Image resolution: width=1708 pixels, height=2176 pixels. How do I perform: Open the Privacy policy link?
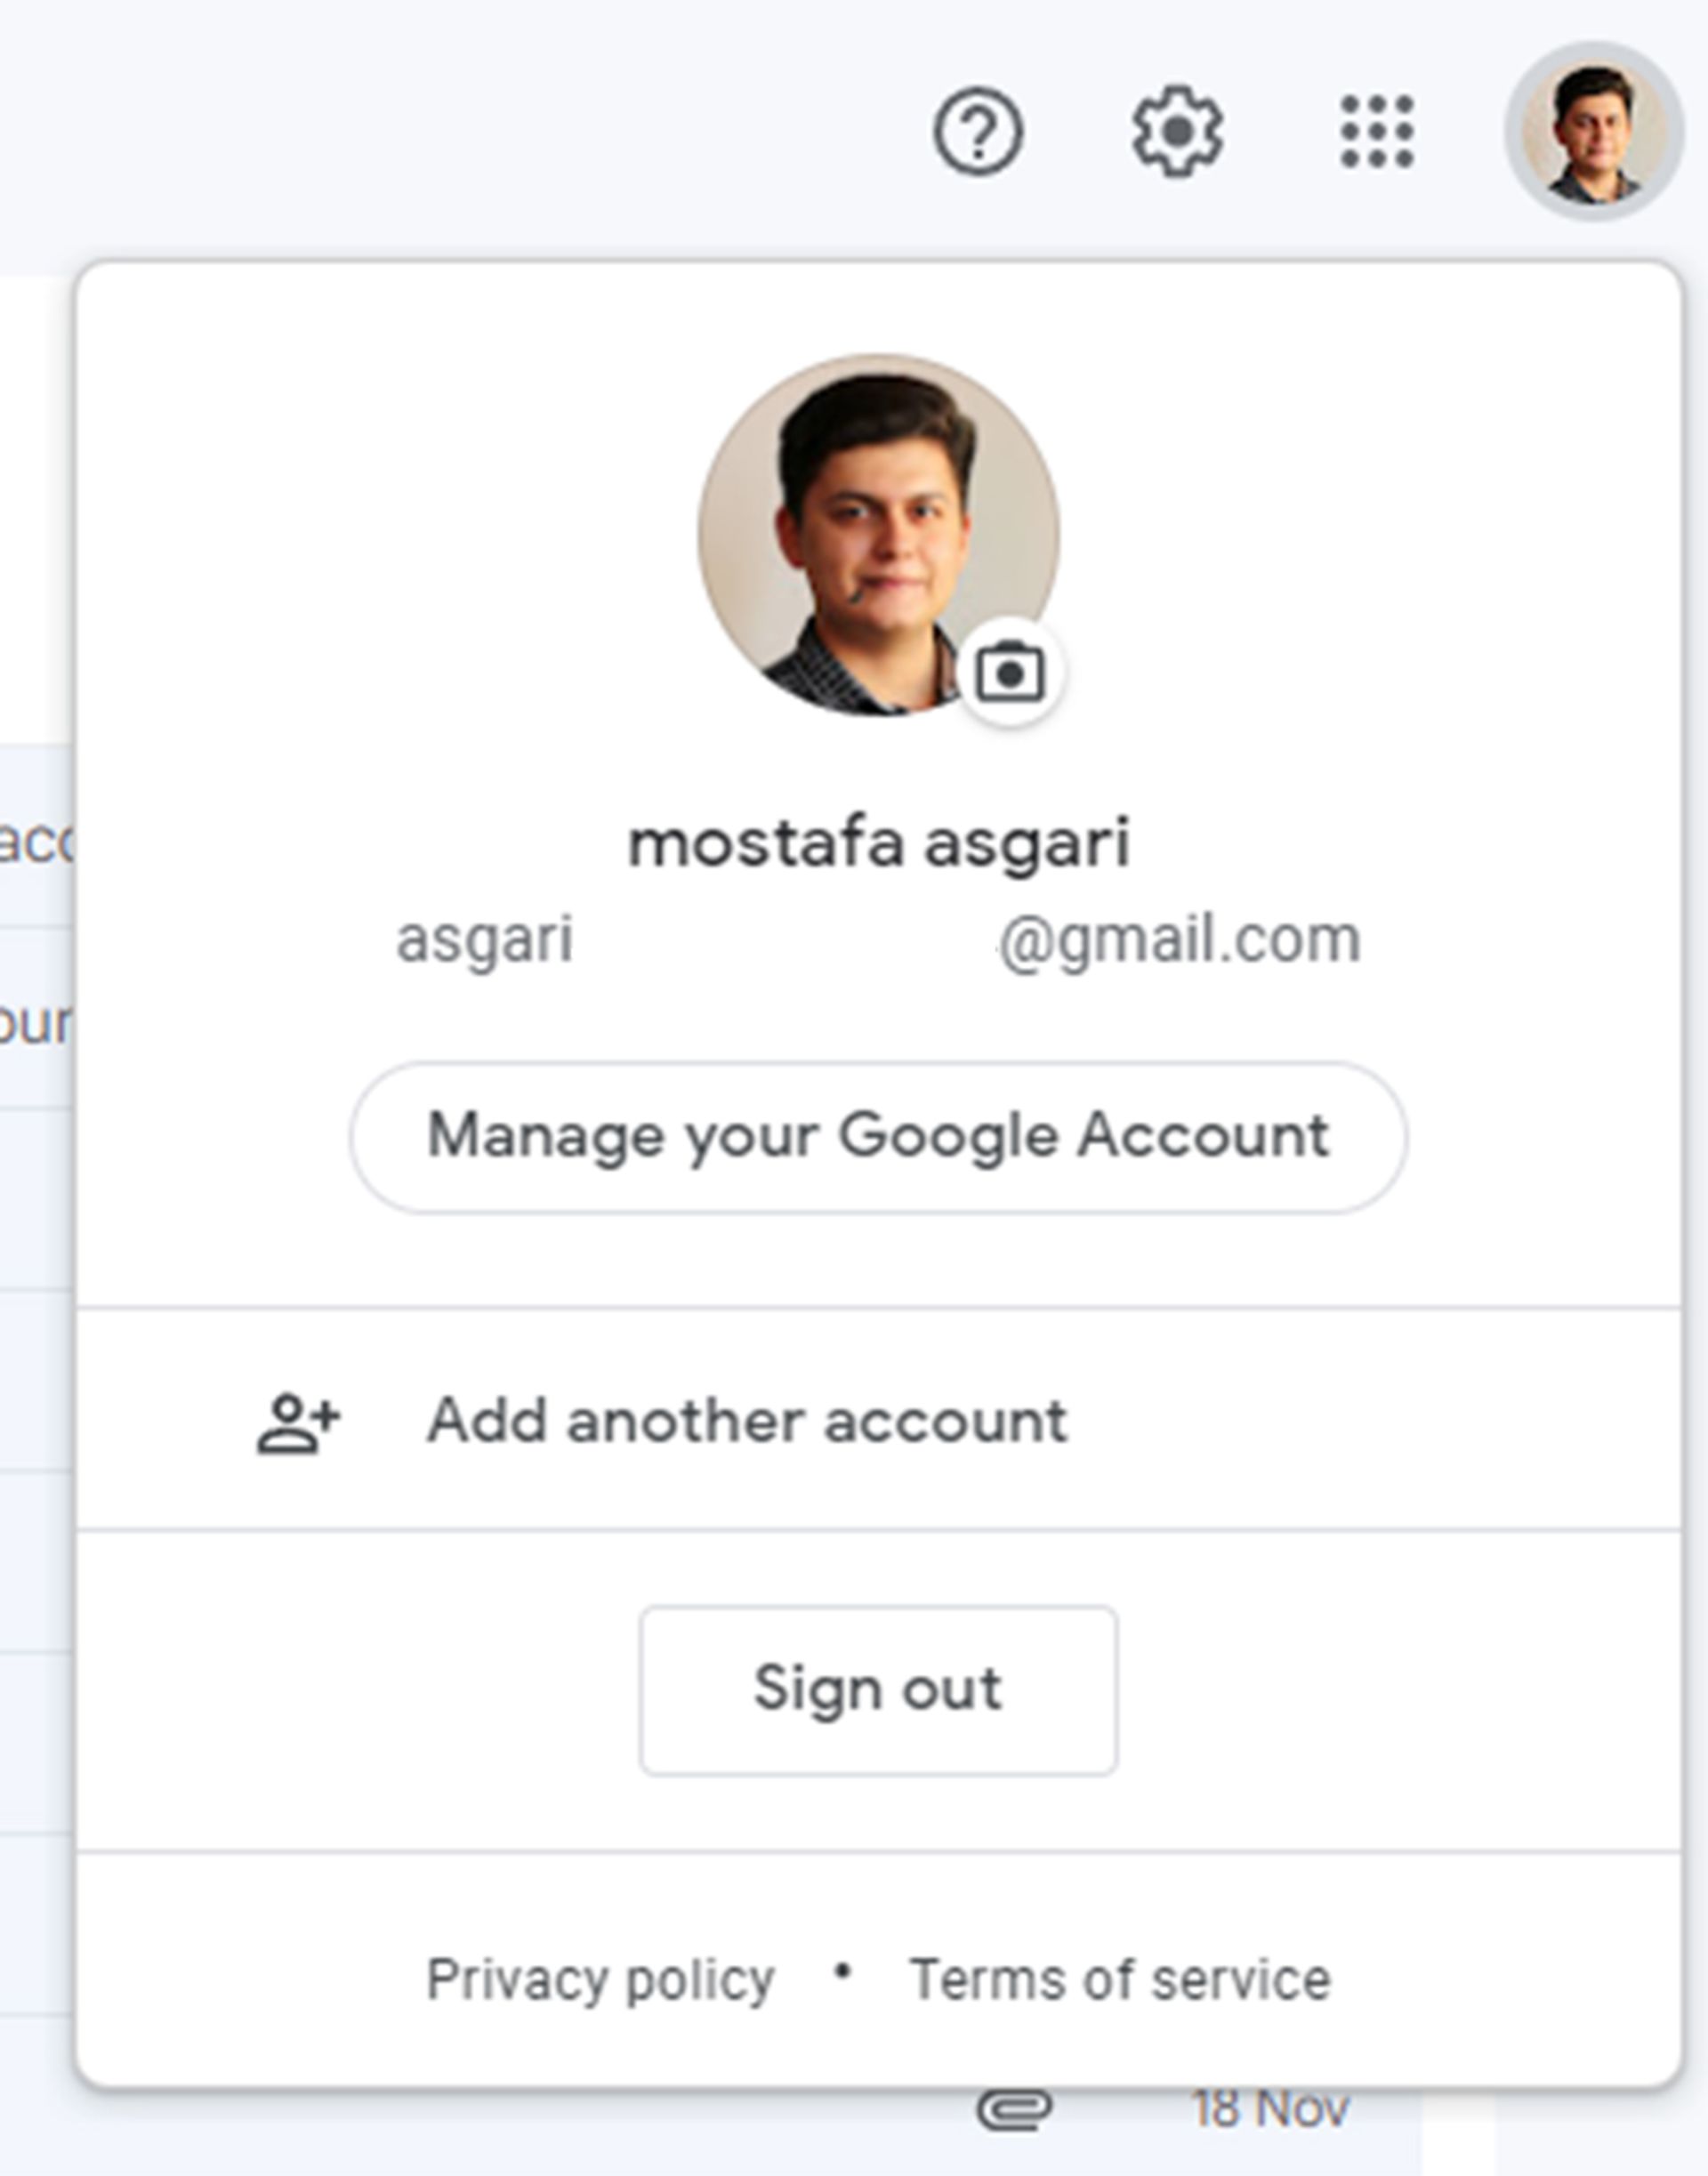pyautogui.click(x=600, y=1980)
